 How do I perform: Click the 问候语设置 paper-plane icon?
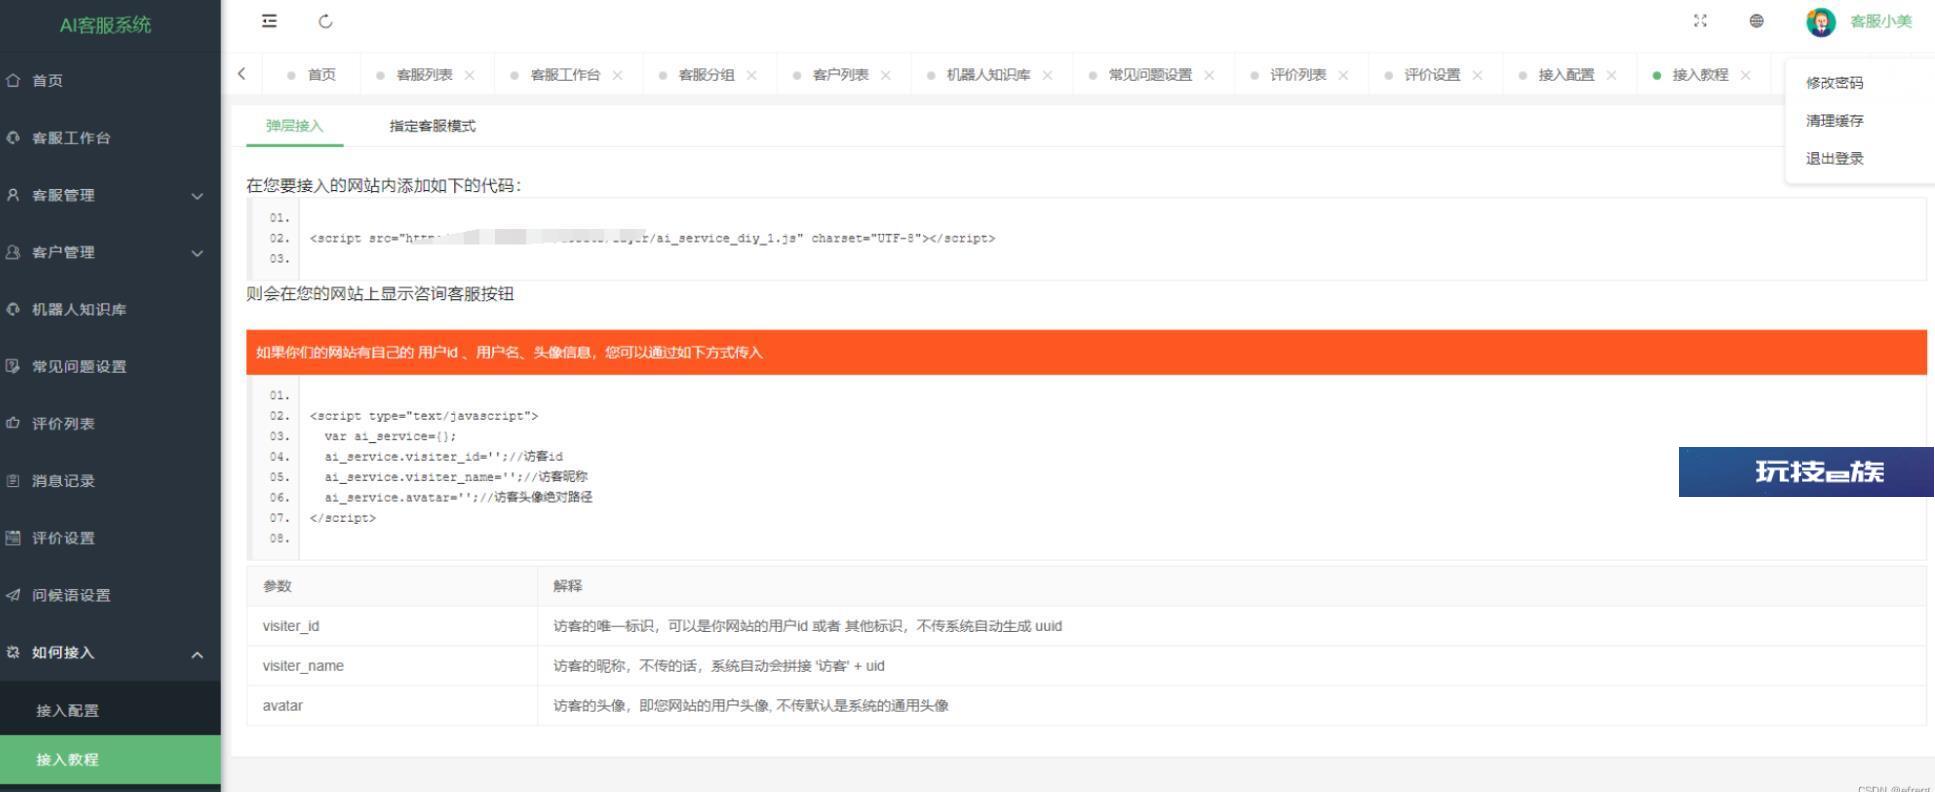pos(13,595)
